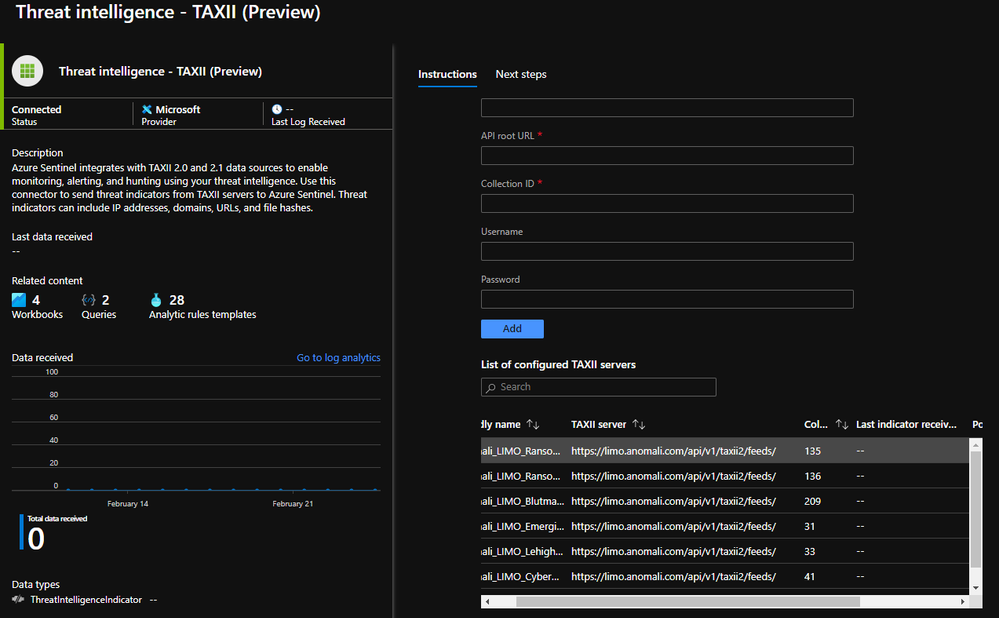
Task: Click the collection ID value 33
Action: pyautogui.click(x=809, y=552)
